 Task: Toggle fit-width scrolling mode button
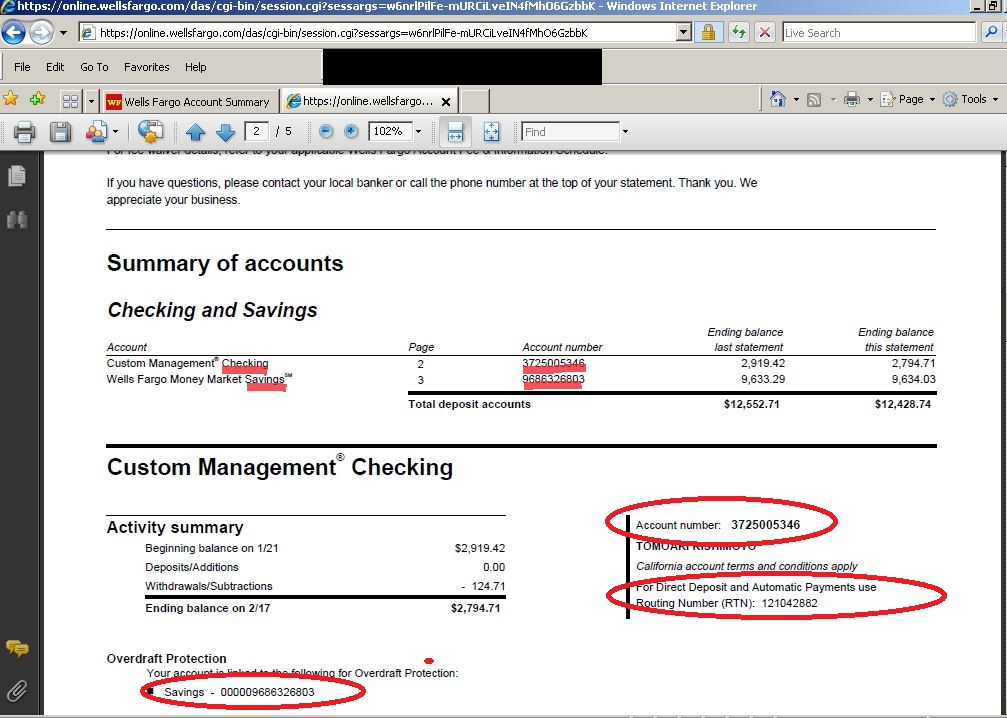pyautogui.click(x=455, y=132)
